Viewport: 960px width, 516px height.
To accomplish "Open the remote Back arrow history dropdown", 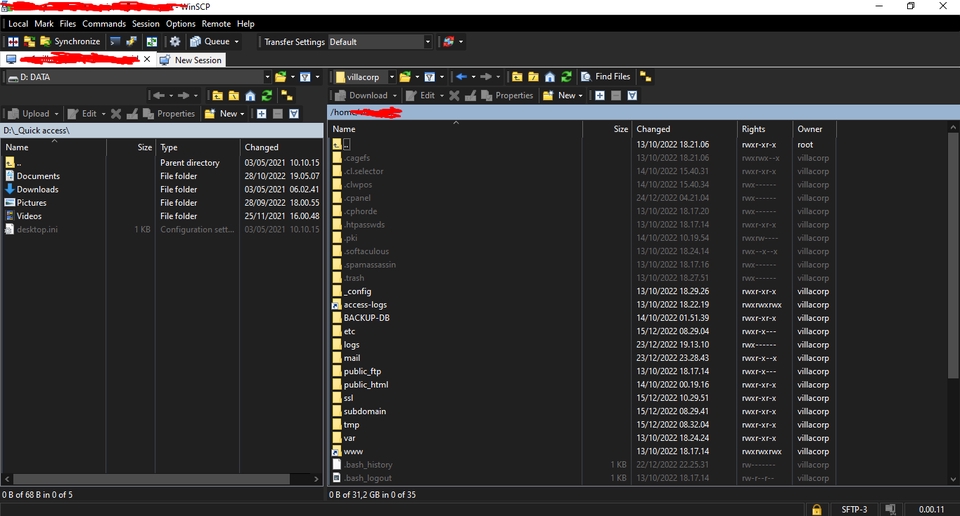I will pos(473,77).
